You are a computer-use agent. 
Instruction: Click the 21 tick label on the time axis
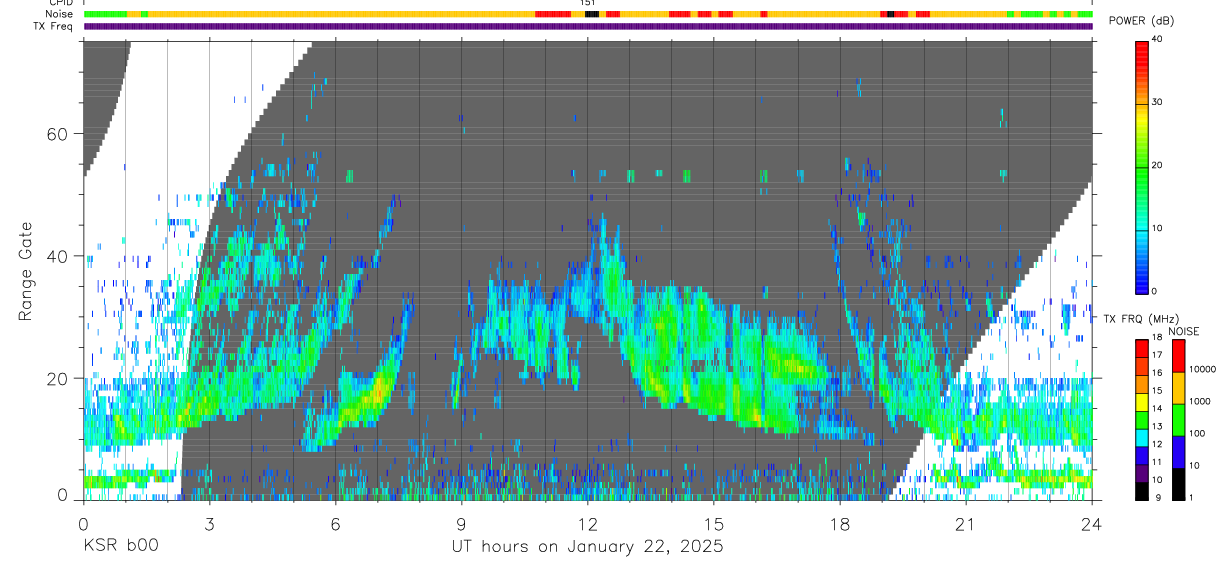pos(966,523)
